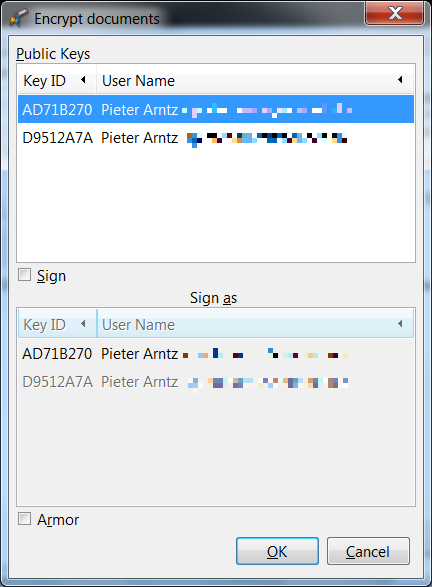Confirm encryption with OK button
This screenshot has height=587, width=432.
coord(277,551)
